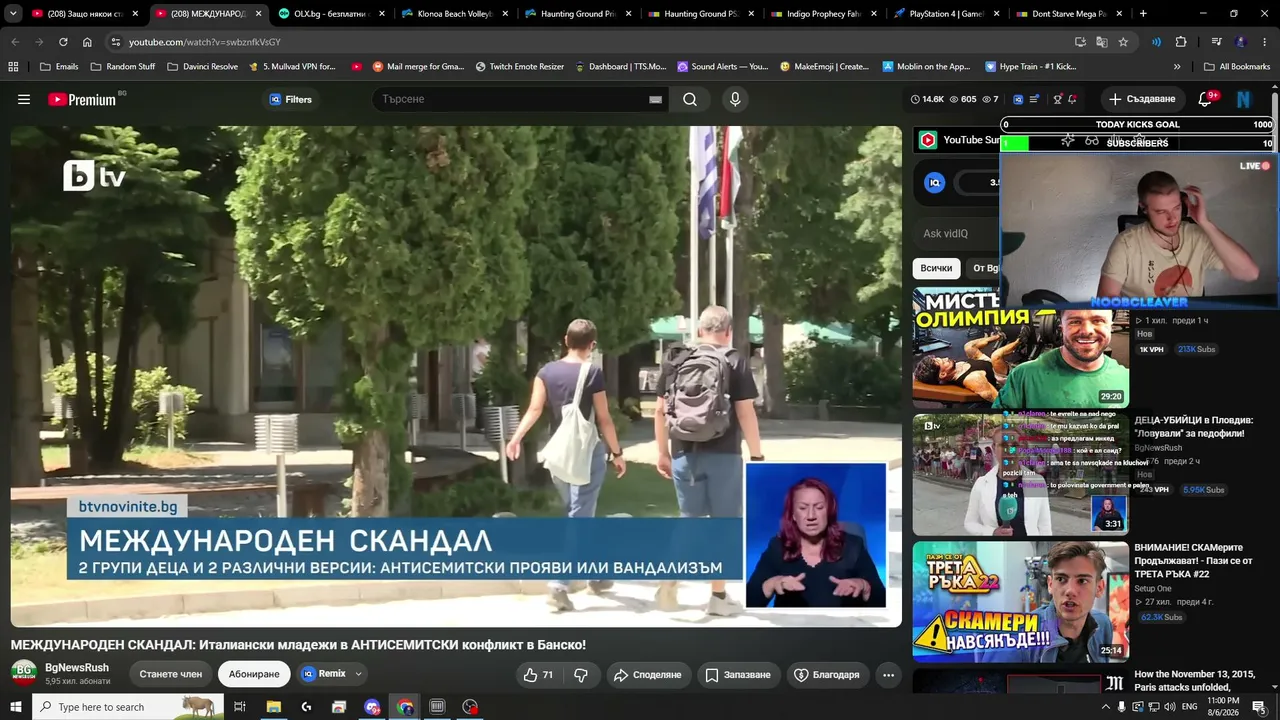Screen dimensions: 1280x720
Task: Click the vidIQ icon in the stats bar
Action: (x=1018, y=100)
